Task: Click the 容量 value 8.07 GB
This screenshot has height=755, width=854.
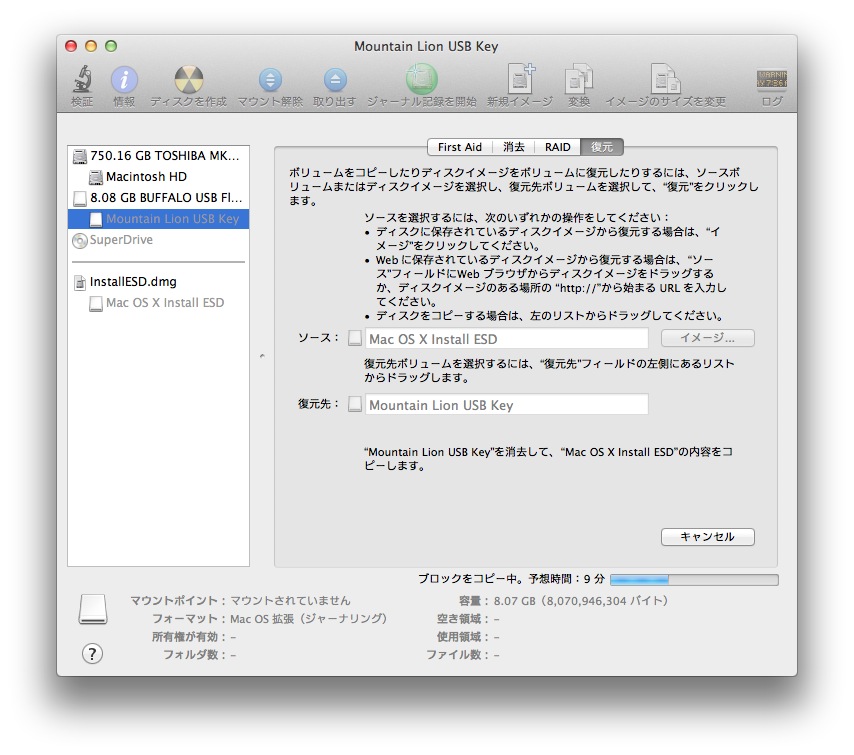Action: point(580,601)
